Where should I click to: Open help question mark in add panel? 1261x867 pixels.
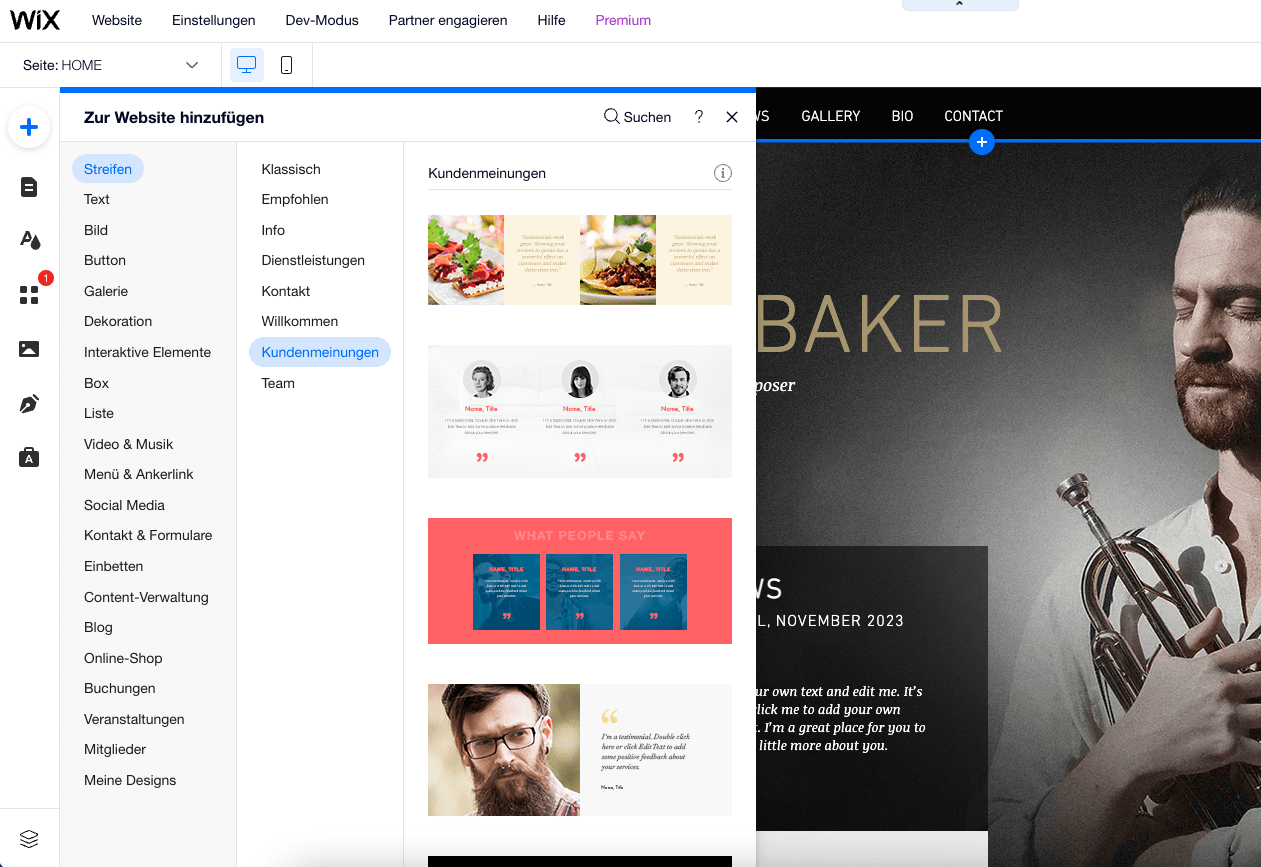click(x=698, y=117)
